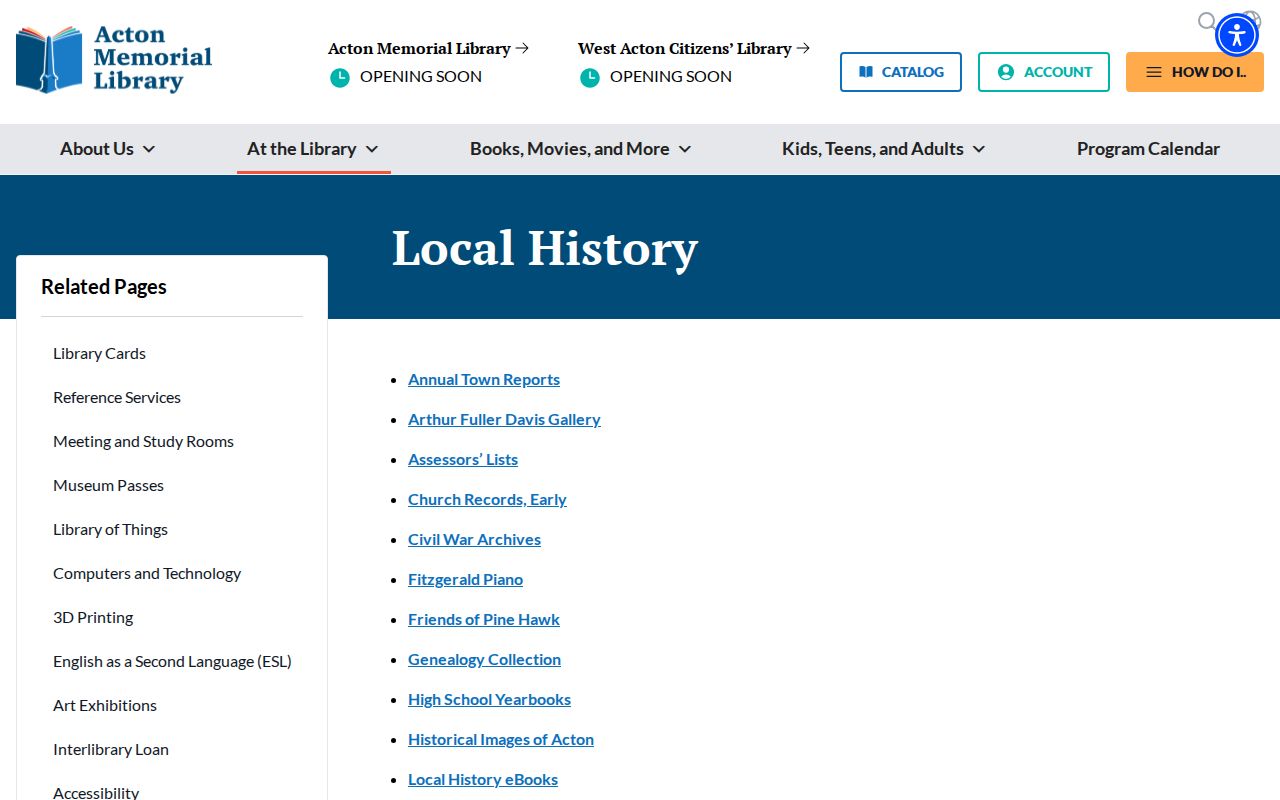Expand Kids, Teens, and Adults menu
The height and width of the screenshot is (800, 1280).
point(883,149)
